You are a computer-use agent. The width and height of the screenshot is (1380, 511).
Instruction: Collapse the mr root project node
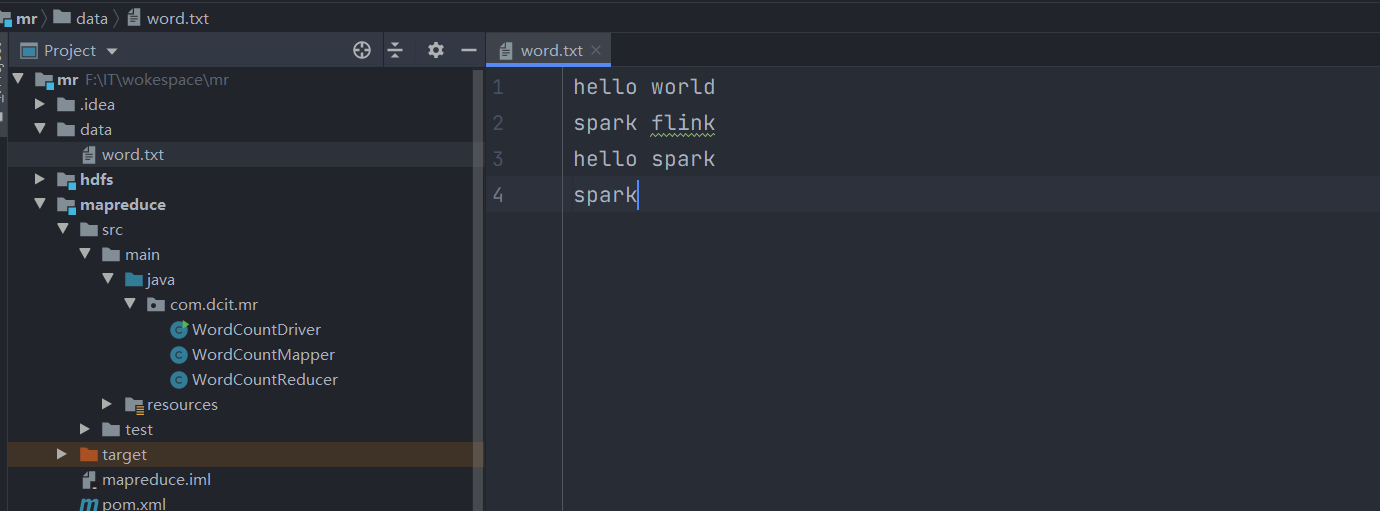pyautogui.click(x=18, y=79)
